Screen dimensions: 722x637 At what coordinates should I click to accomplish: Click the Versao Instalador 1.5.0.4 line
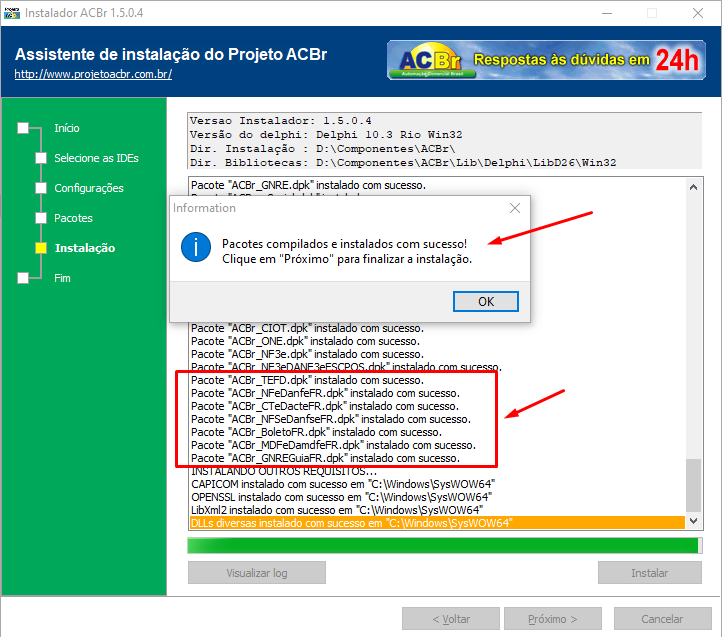tap(280, 121)
